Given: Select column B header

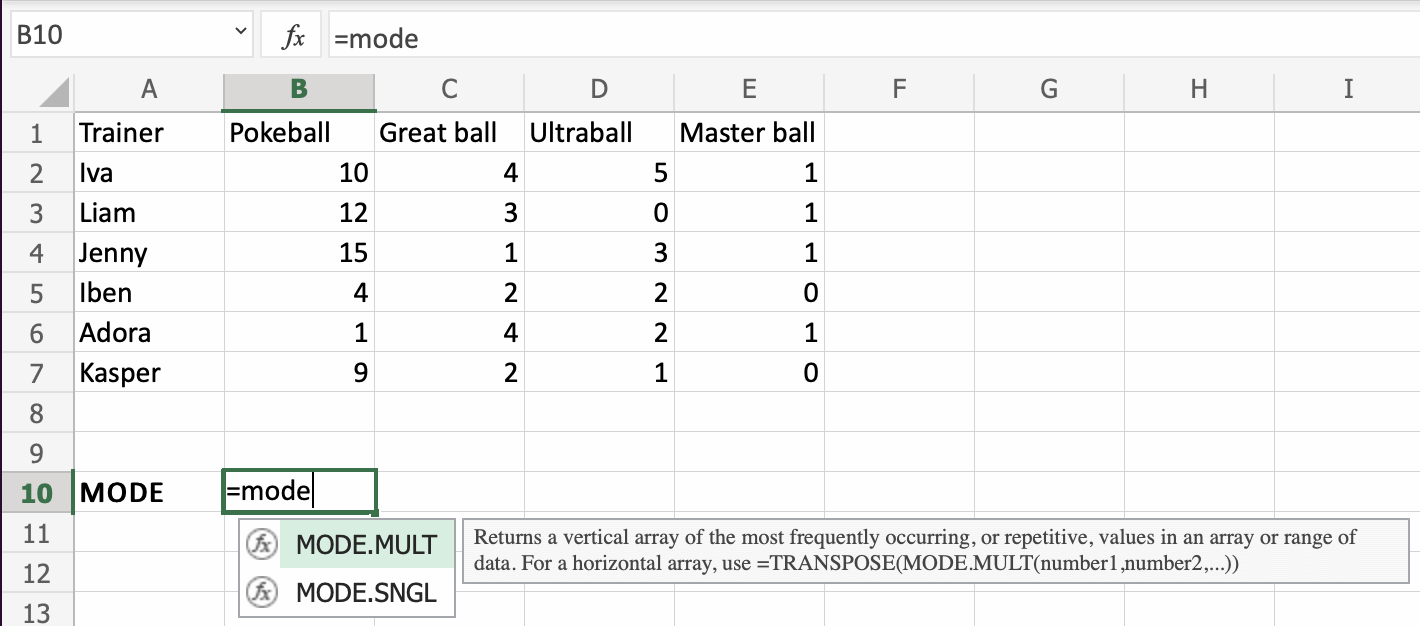Looking at the screenshot, I should pyautogui.click(x=299, y=89).
